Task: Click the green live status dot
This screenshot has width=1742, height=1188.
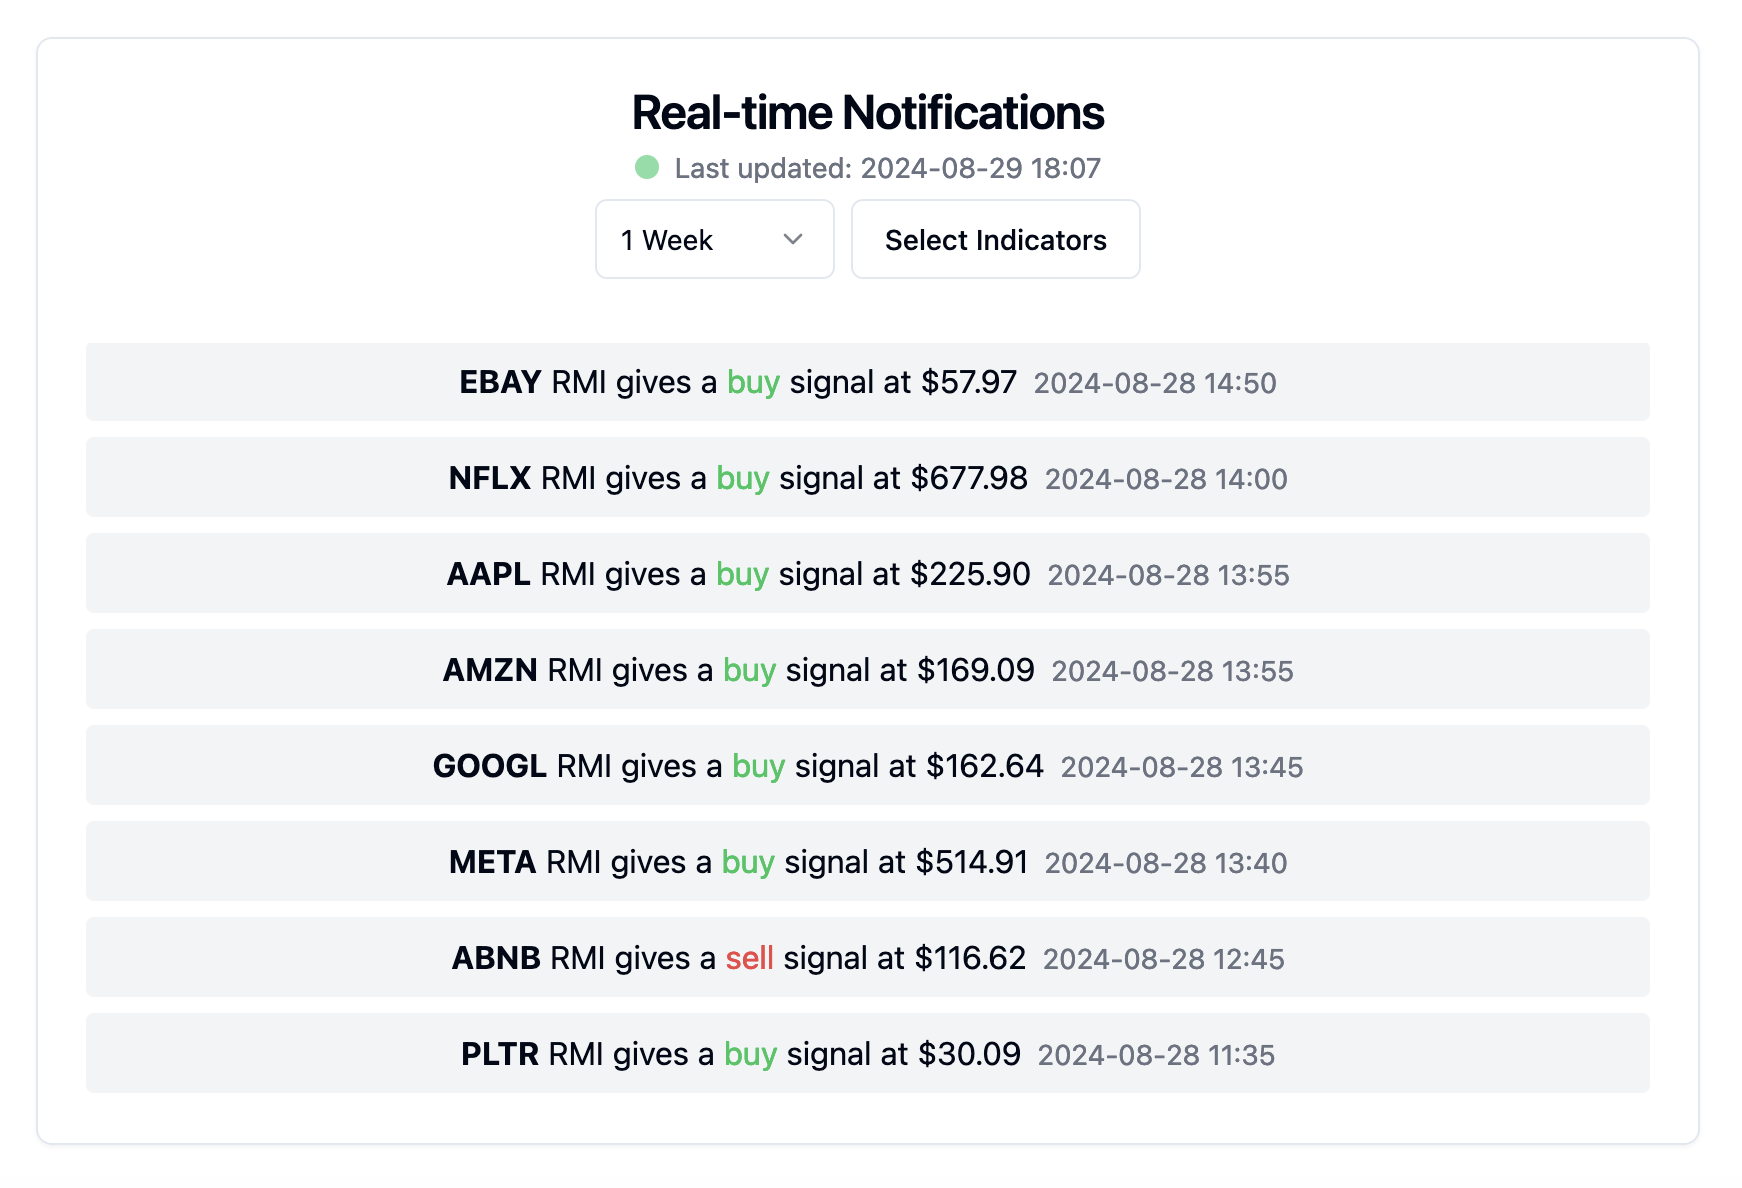Action: point(647,167)
